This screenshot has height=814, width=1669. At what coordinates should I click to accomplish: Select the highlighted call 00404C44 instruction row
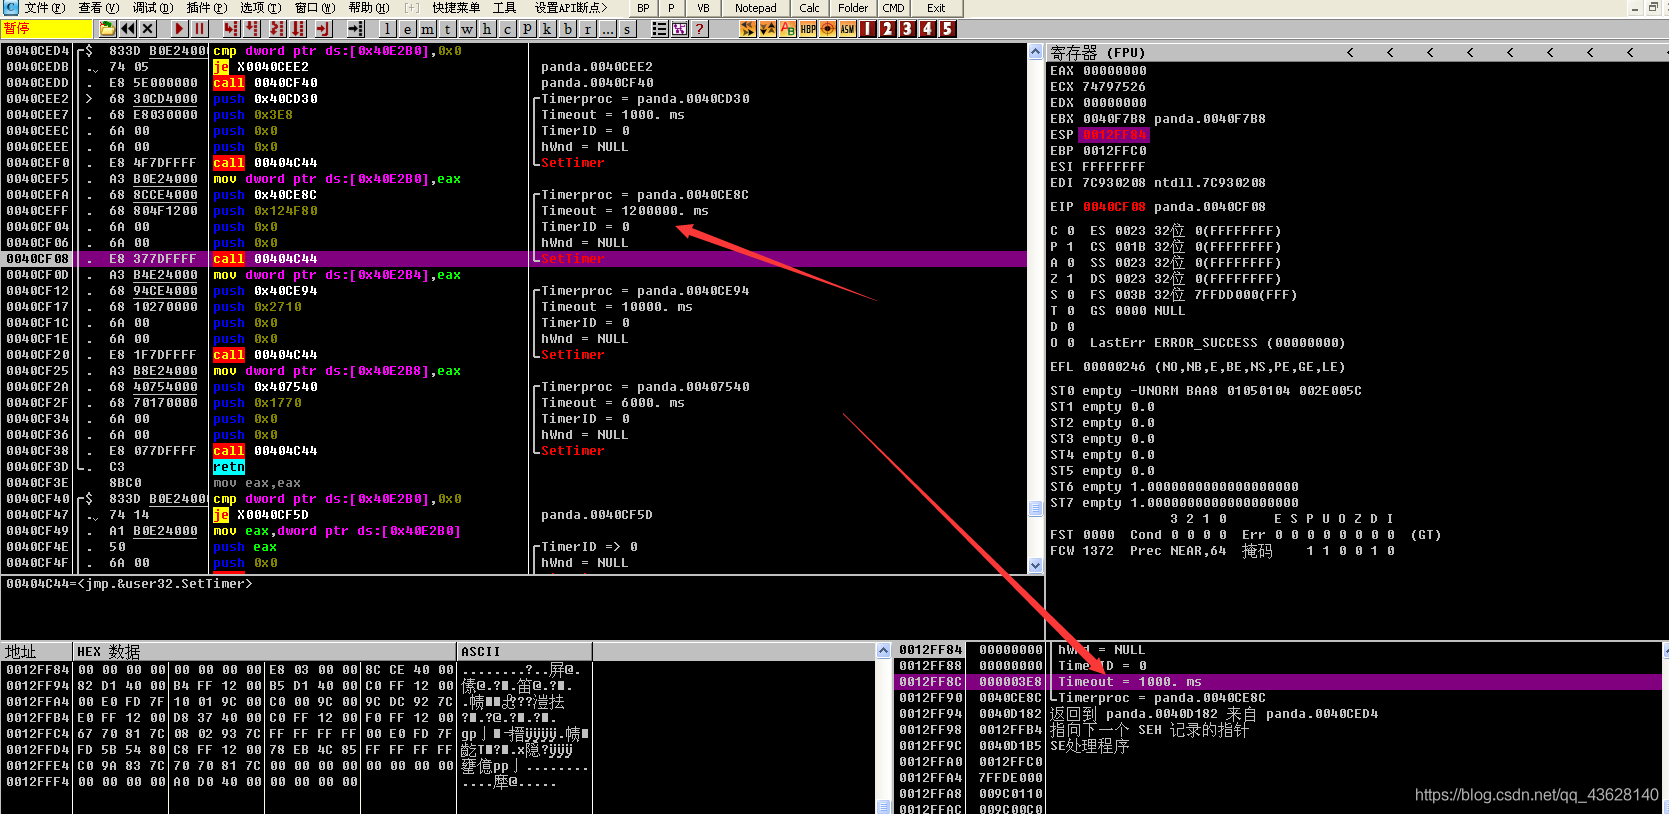[x=265, y=259]
